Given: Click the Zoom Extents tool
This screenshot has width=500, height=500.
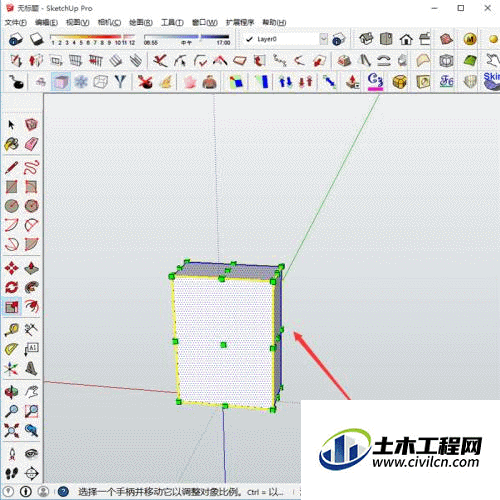Looking at the screenshot, I should [x=11, y=430].
